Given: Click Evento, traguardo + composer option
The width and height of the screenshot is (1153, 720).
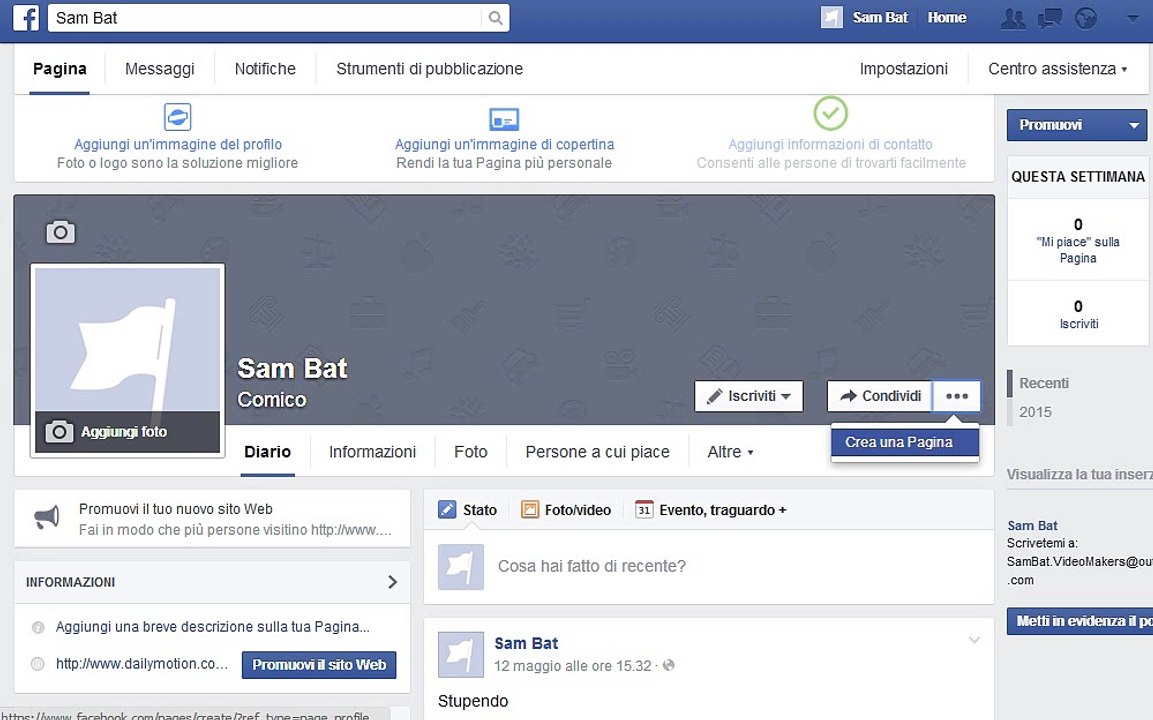Looking at the screenshot, I should click(x=722, y=510).
